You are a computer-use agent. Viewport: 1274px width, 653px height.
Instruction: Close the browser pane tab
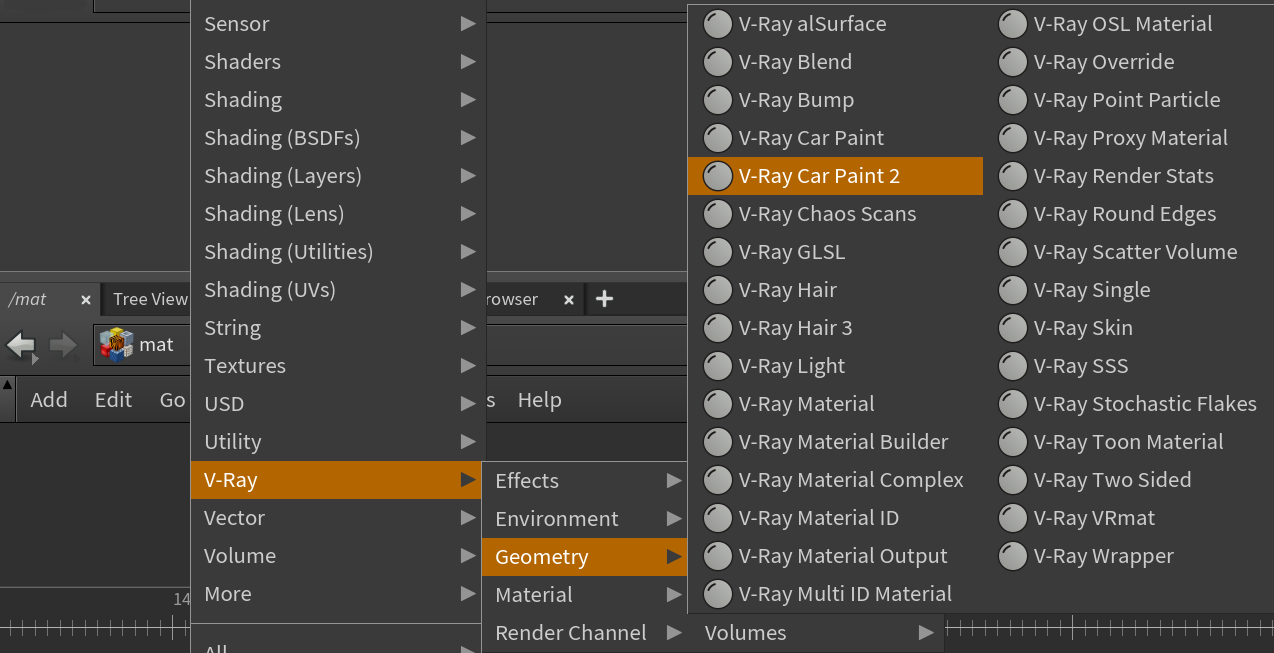pyautogui.click(x=569, y=300)
